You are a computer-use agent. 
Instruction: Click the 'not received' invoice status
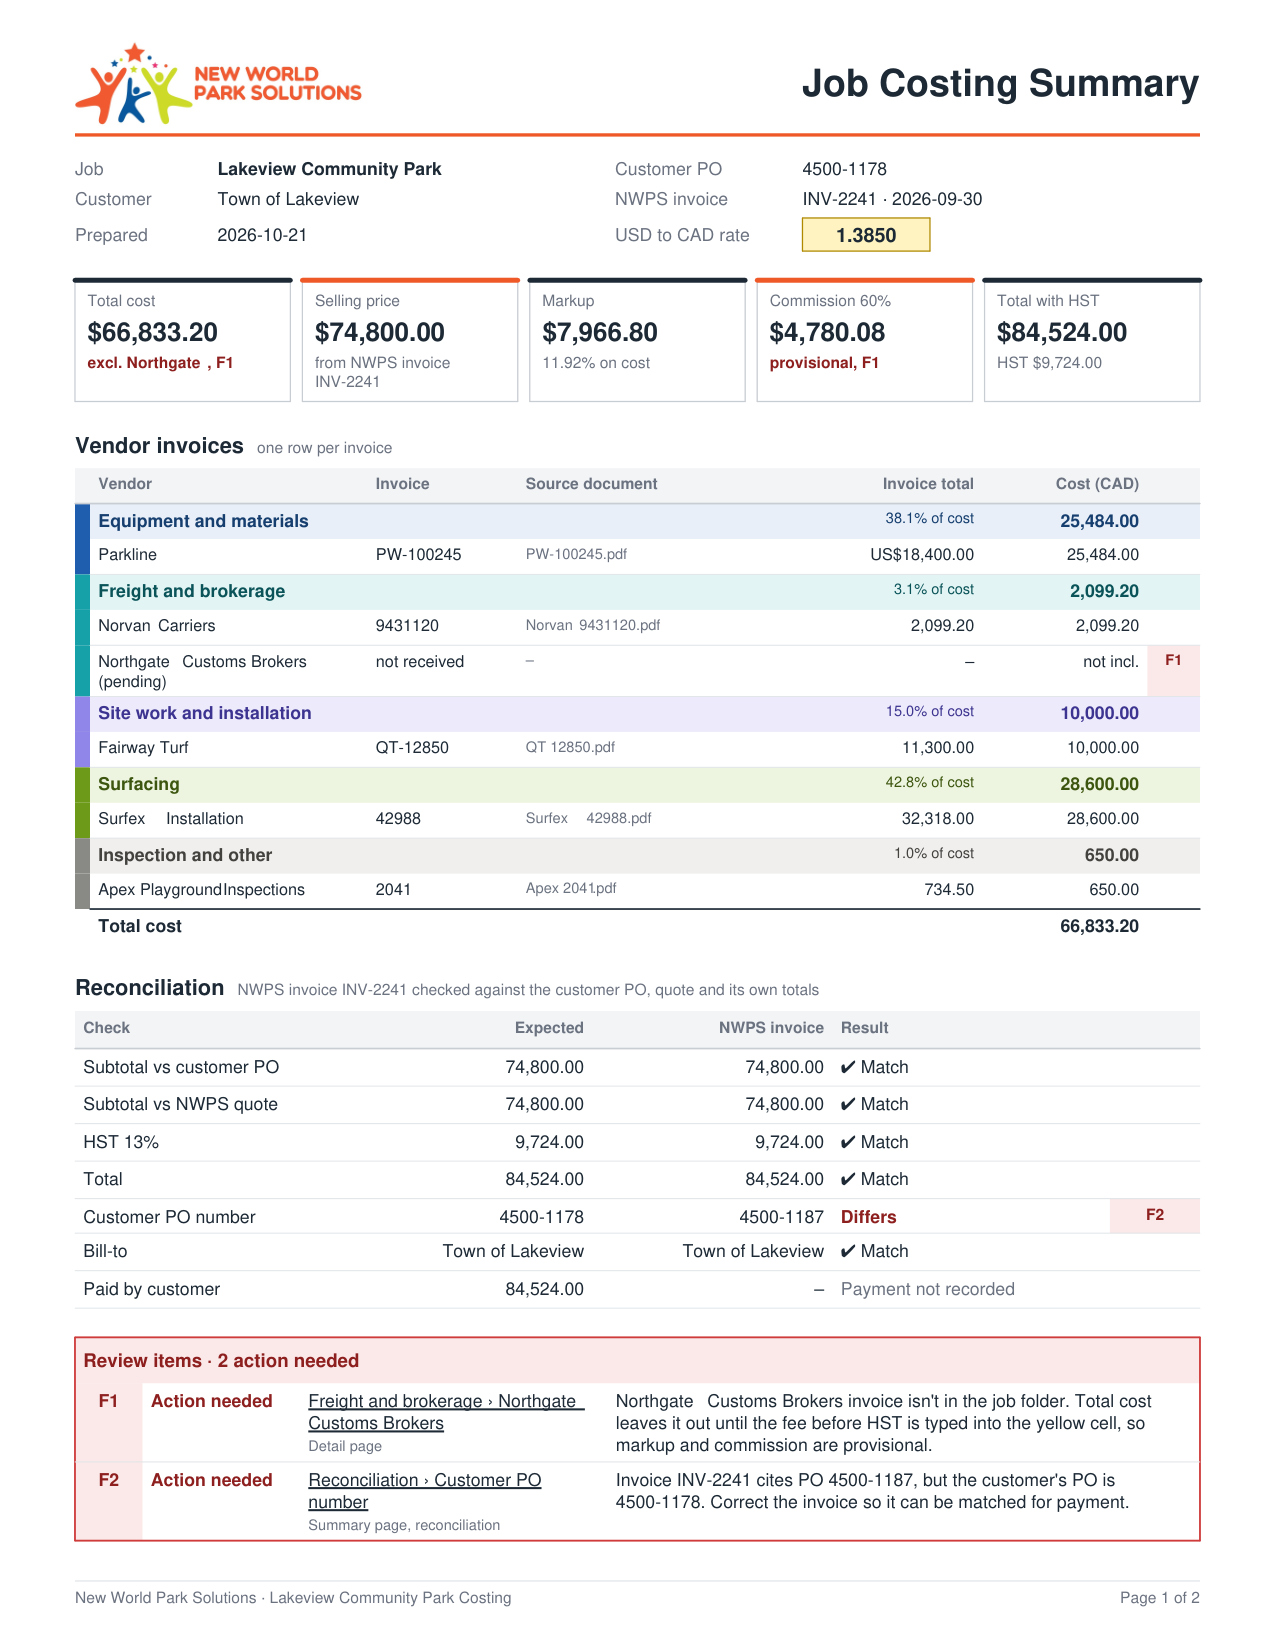pos(420,662)
